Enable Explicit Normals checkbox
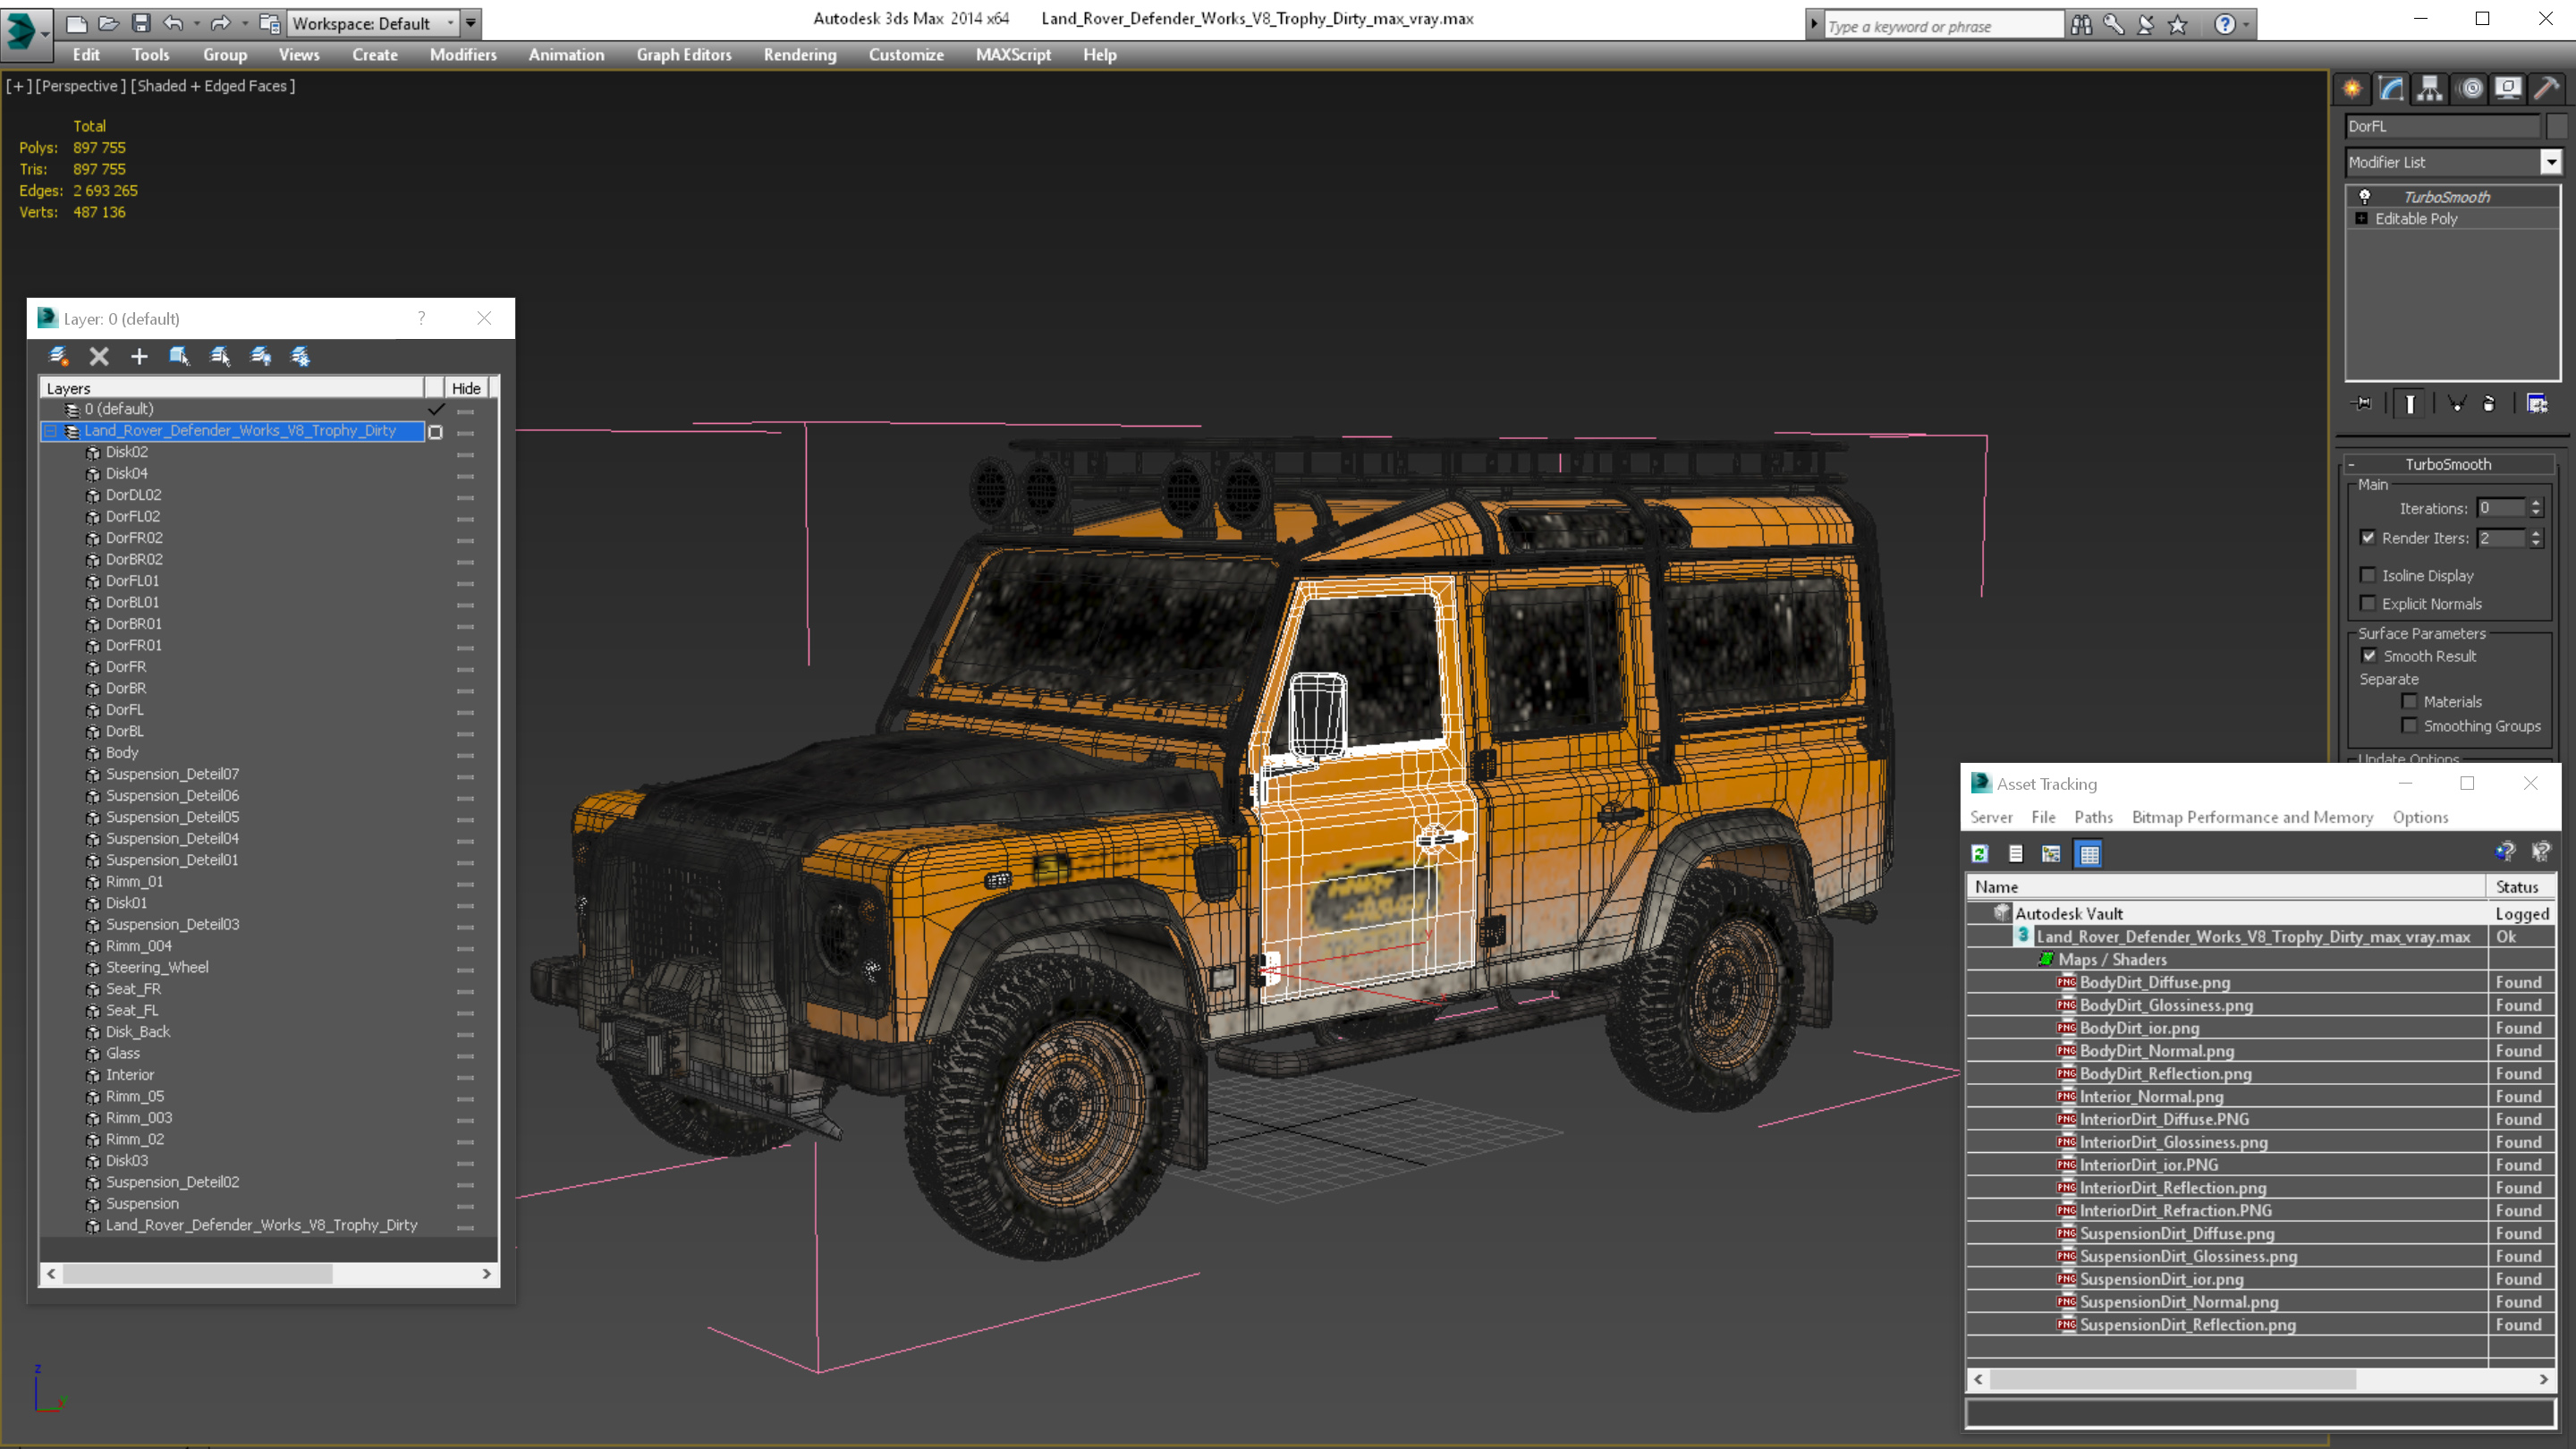 click(x=2368, y=603)
